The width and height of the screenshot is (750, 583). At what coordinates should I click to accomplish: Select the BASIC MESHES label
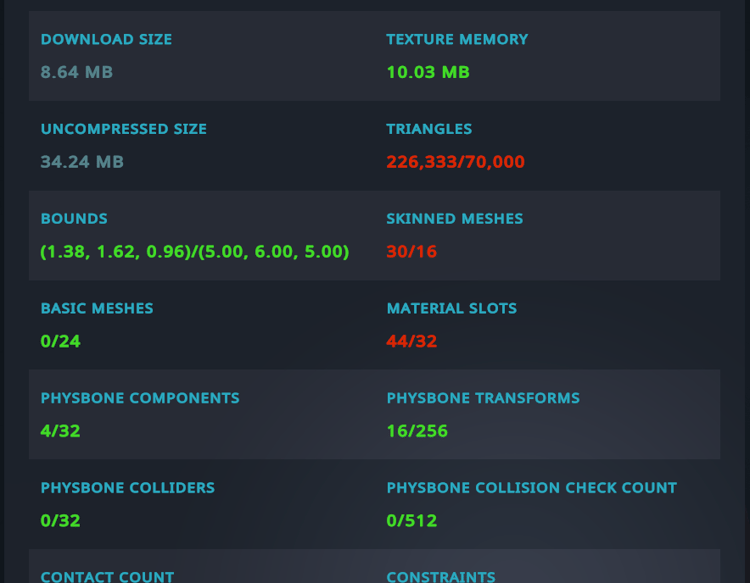97,308
